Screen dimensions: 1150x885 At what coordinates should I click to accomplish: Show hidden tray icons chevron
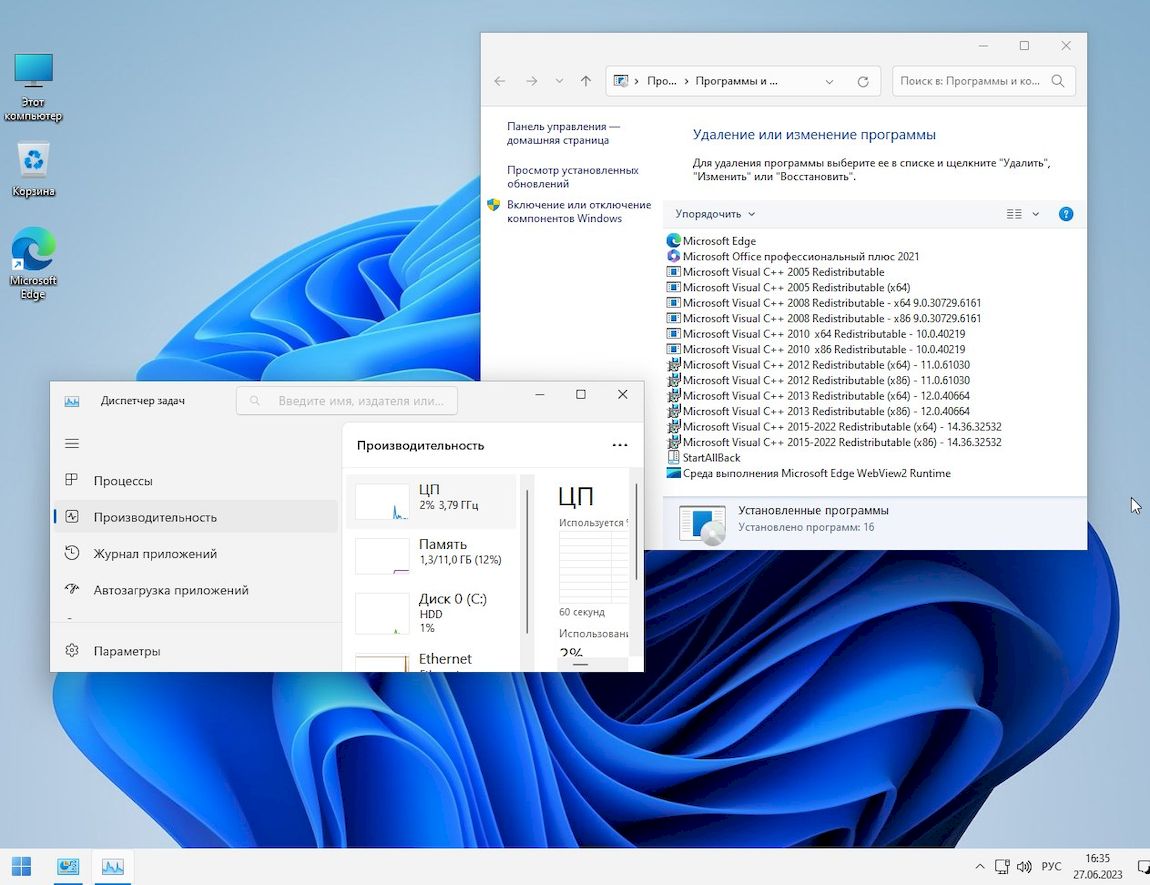pos(980,867)
